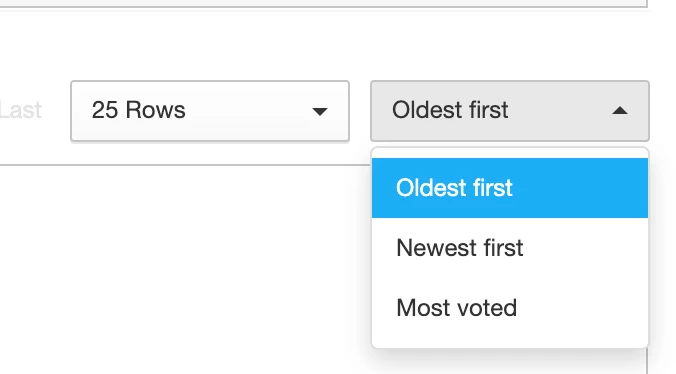Click the upward triangle beside Oldest first

(620, 111)
